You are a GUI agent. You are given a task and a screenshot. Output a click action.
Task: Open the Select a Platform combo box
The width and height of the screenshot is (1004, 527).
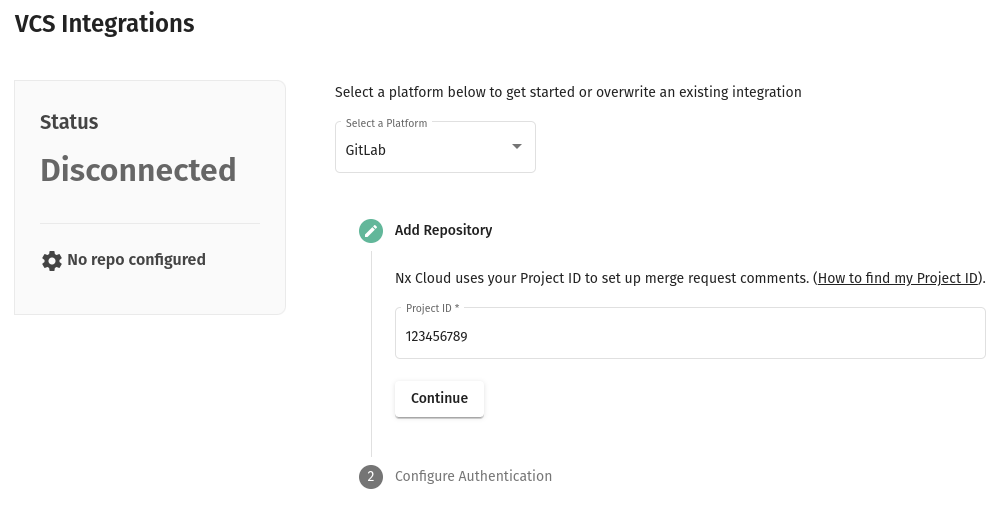pyautogui.click(x=435, y=149)
